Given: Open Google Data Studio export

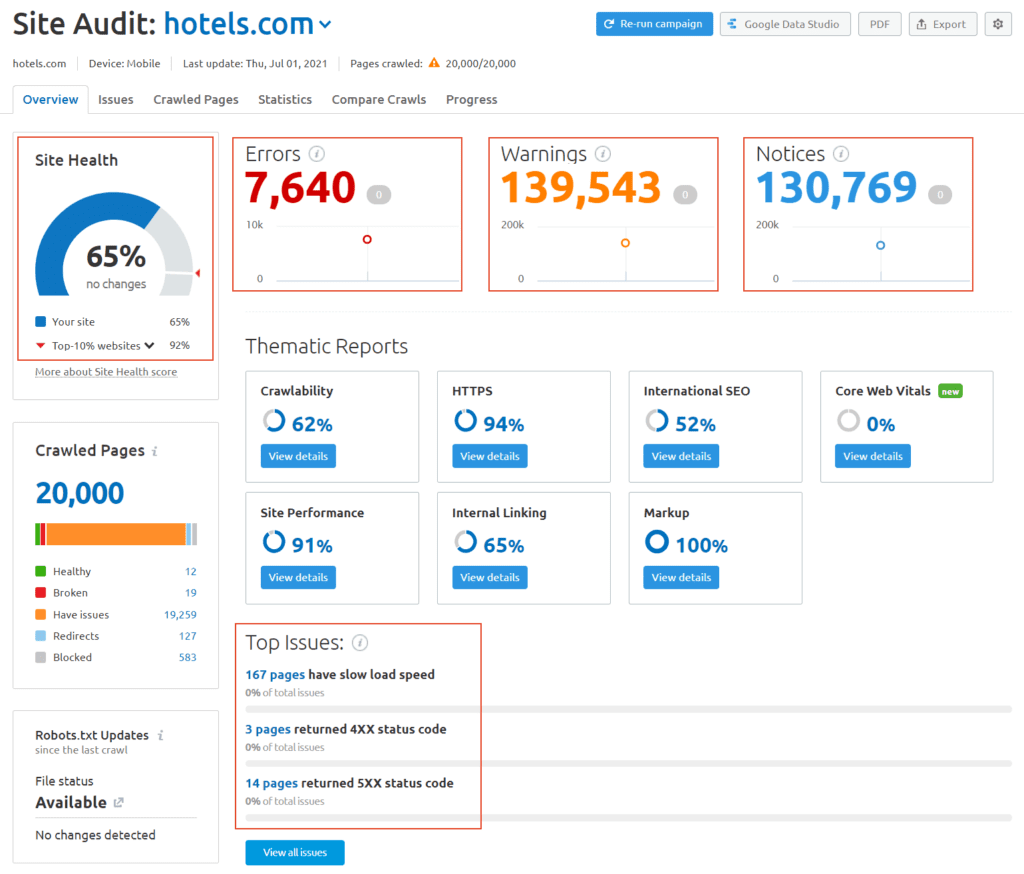Looking at the screenshot, I should click(785, 24).
